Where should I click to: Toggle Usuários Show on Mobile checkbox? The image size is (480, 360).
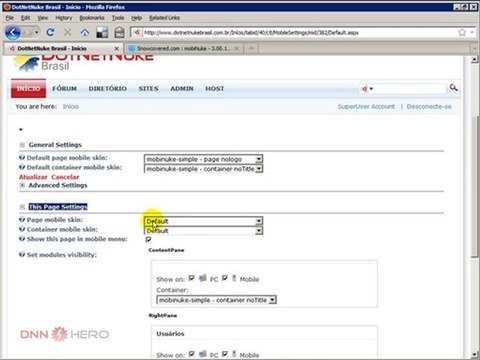(225, 353)
